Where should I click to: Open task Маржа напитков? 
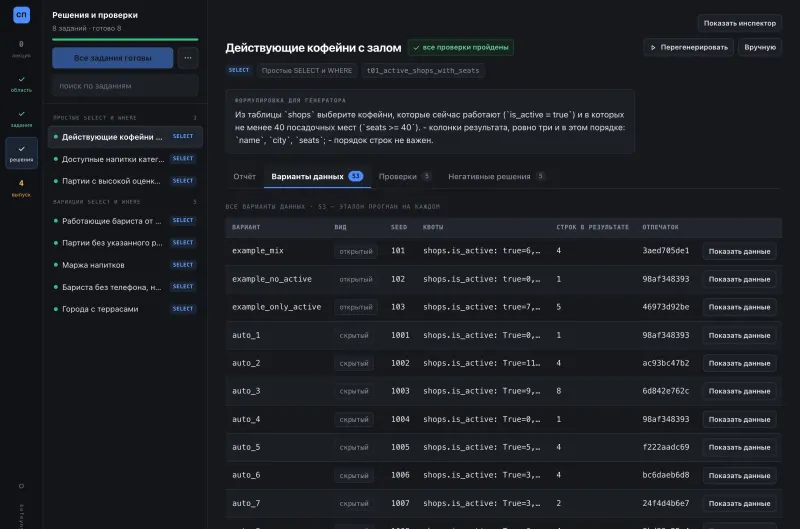point(125,265)
